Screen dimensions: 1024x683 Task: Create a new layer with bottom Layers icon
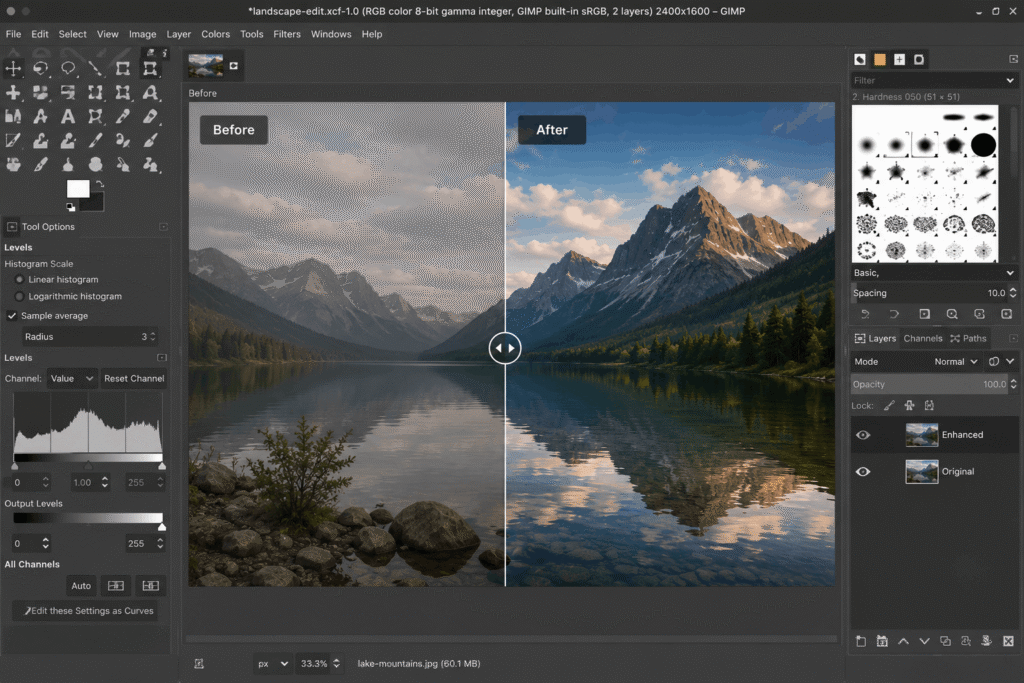click(861, 641)
